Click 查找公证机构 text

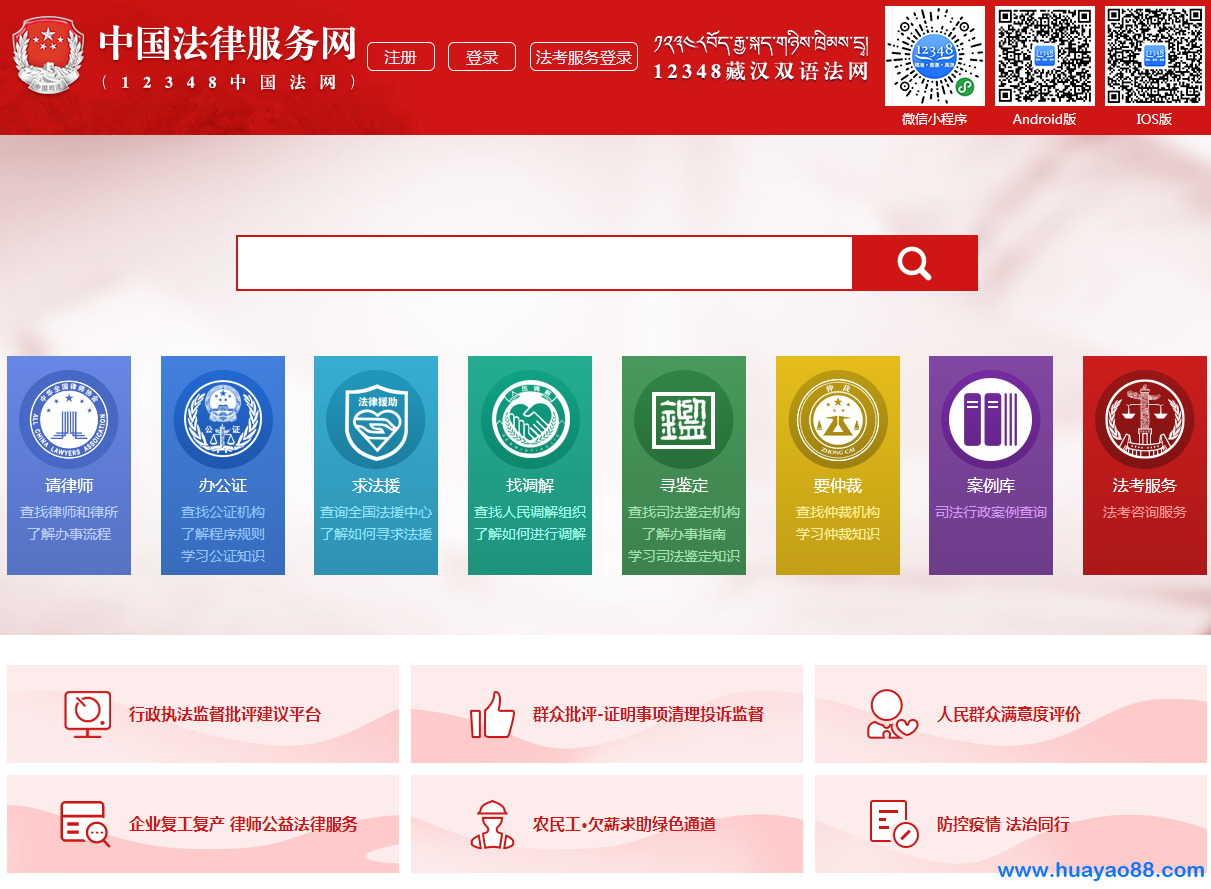coord(223,512)
